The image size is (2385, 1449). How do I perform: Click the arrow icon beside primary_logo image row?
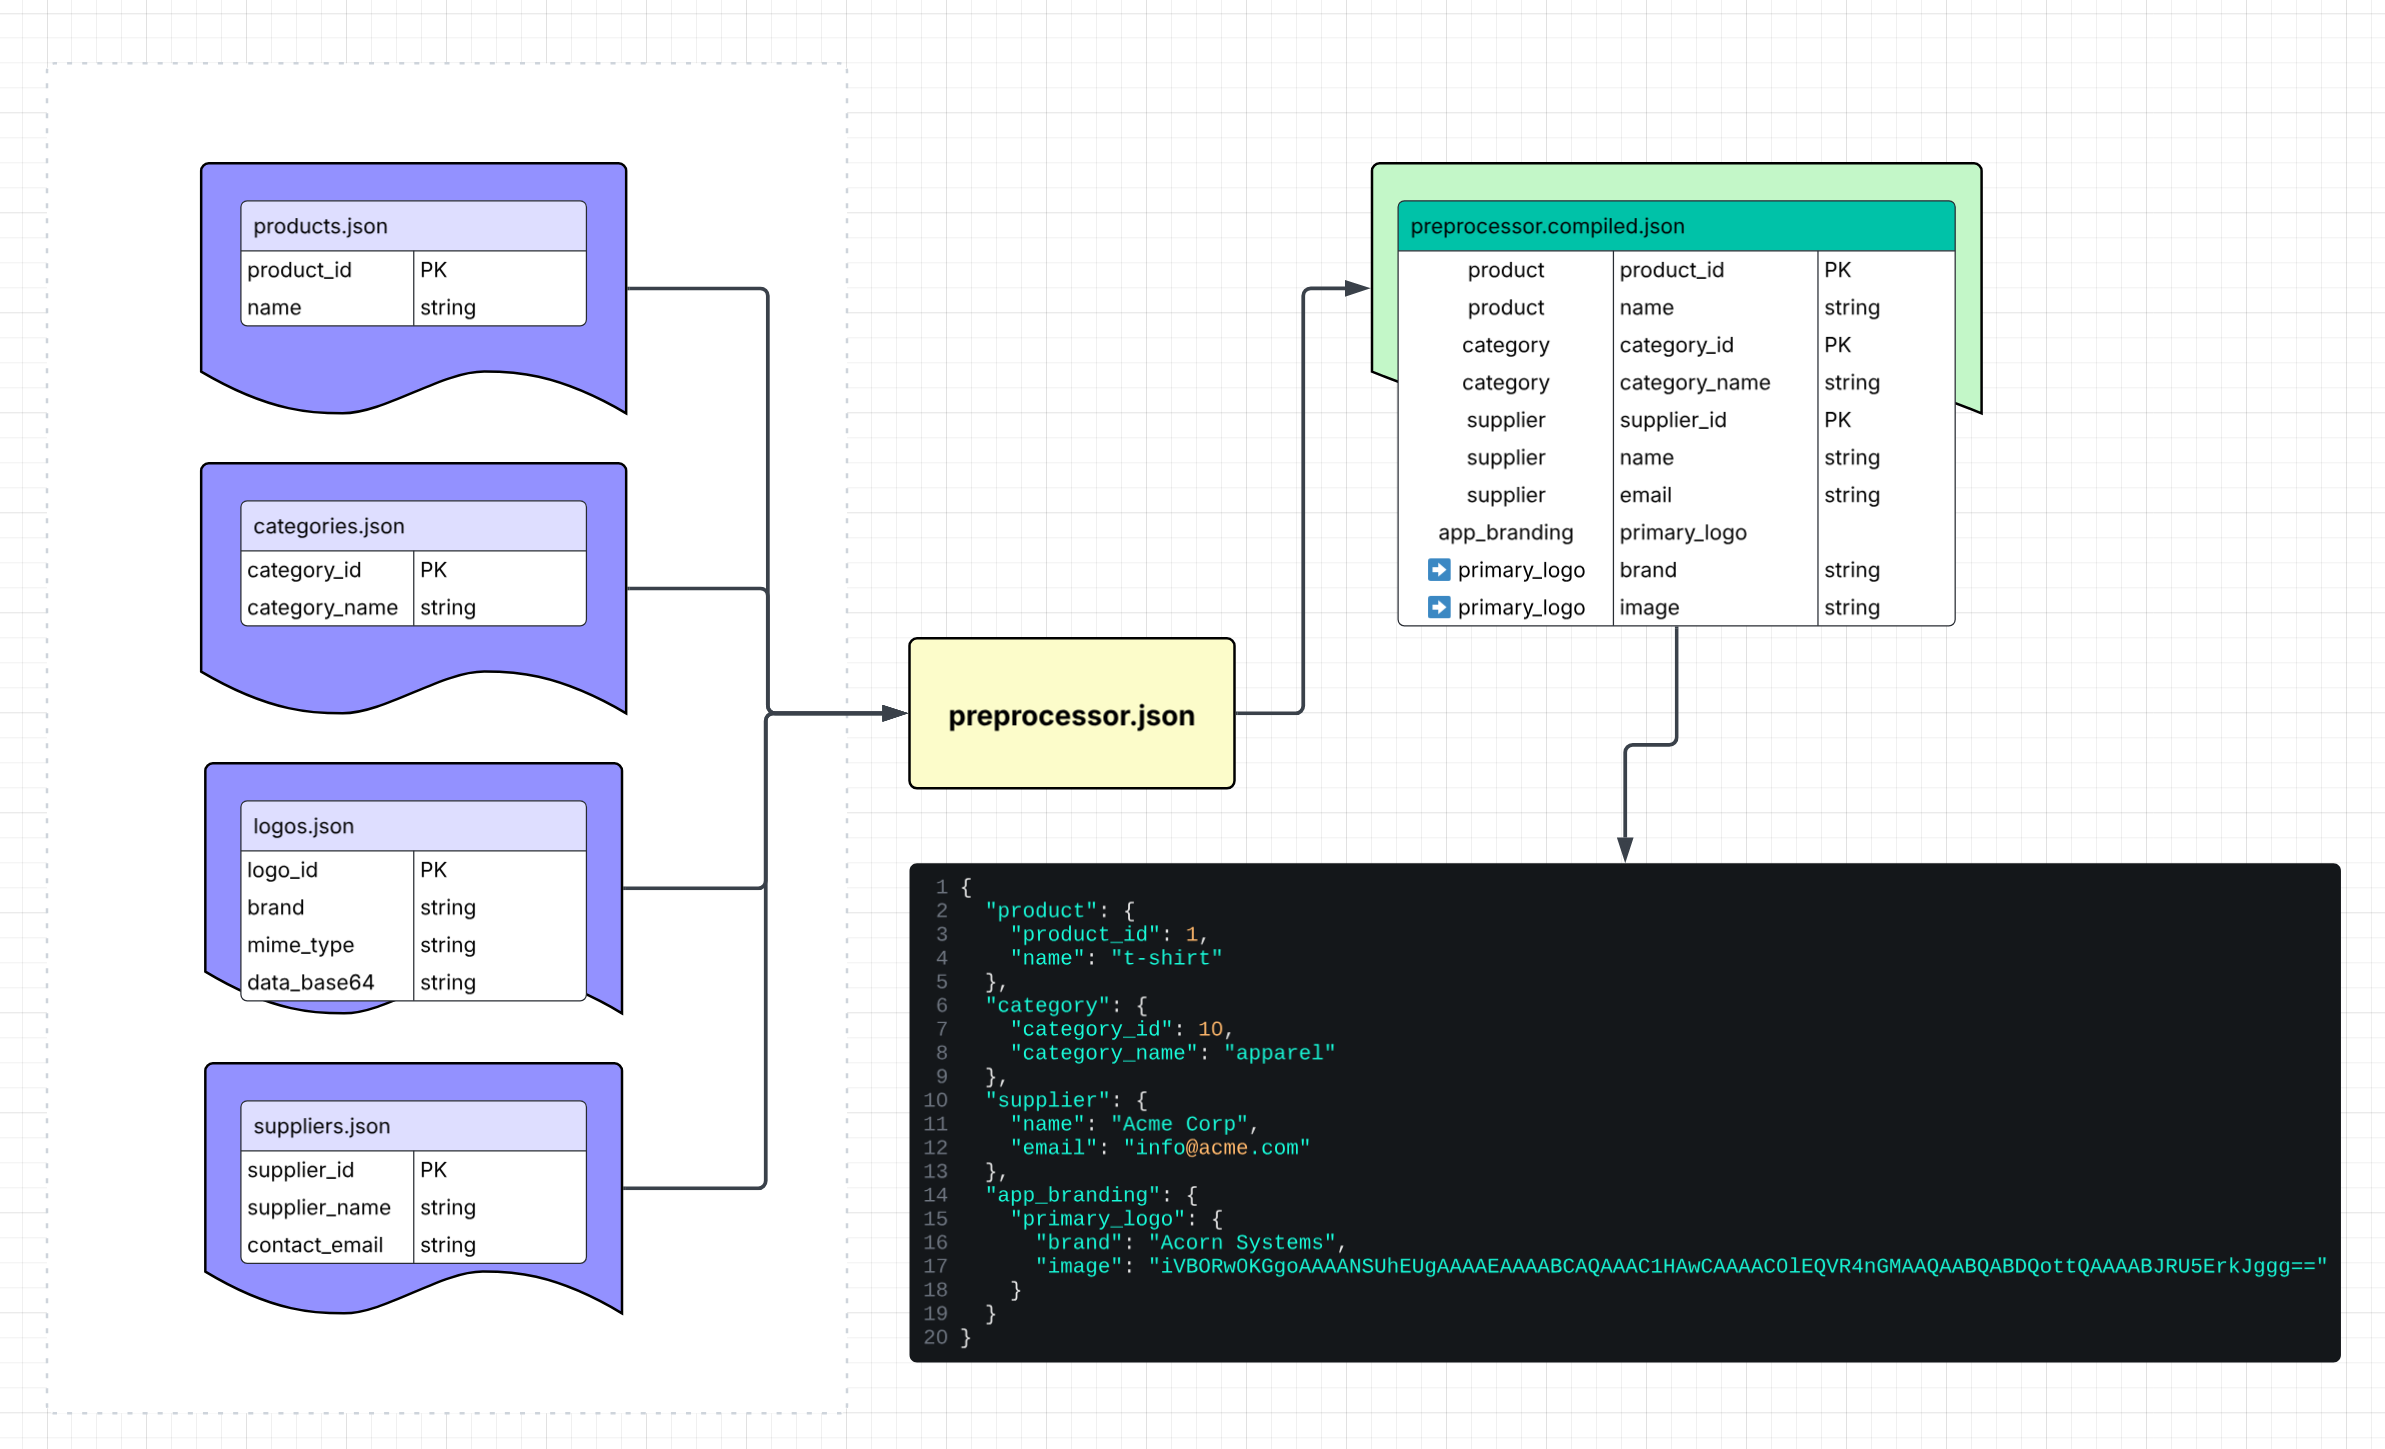1438,607
